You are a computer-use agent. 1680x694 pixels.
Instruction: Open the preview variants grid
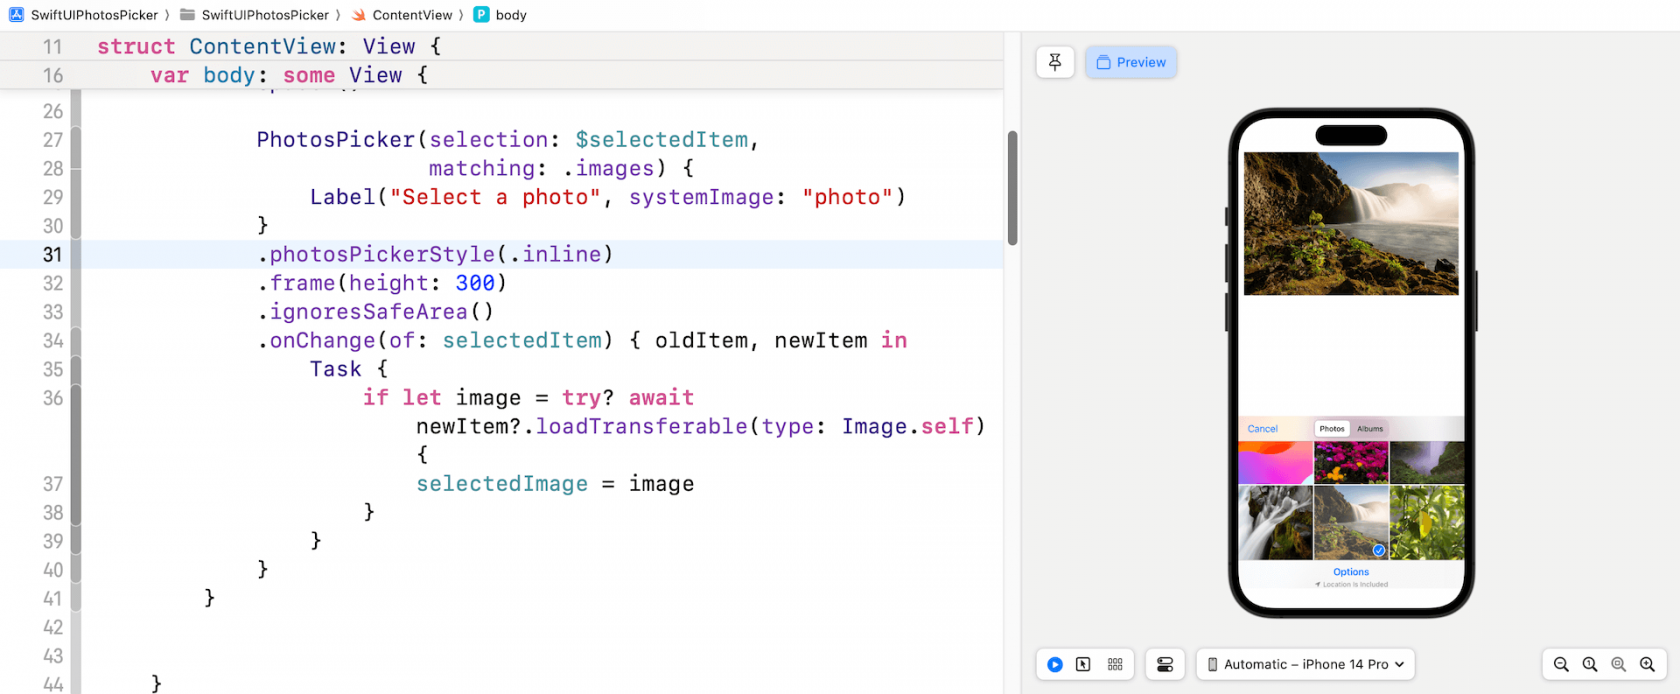point(1115,664)
